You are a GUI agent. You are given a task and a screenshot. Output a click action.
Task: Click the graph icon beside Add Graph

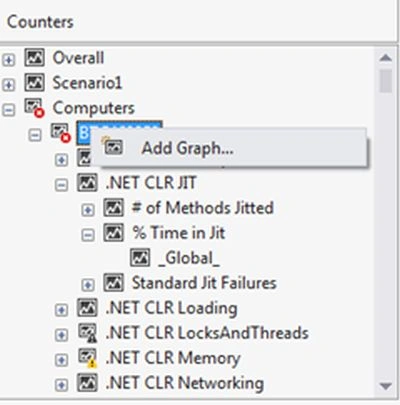[x=113, y=147]
